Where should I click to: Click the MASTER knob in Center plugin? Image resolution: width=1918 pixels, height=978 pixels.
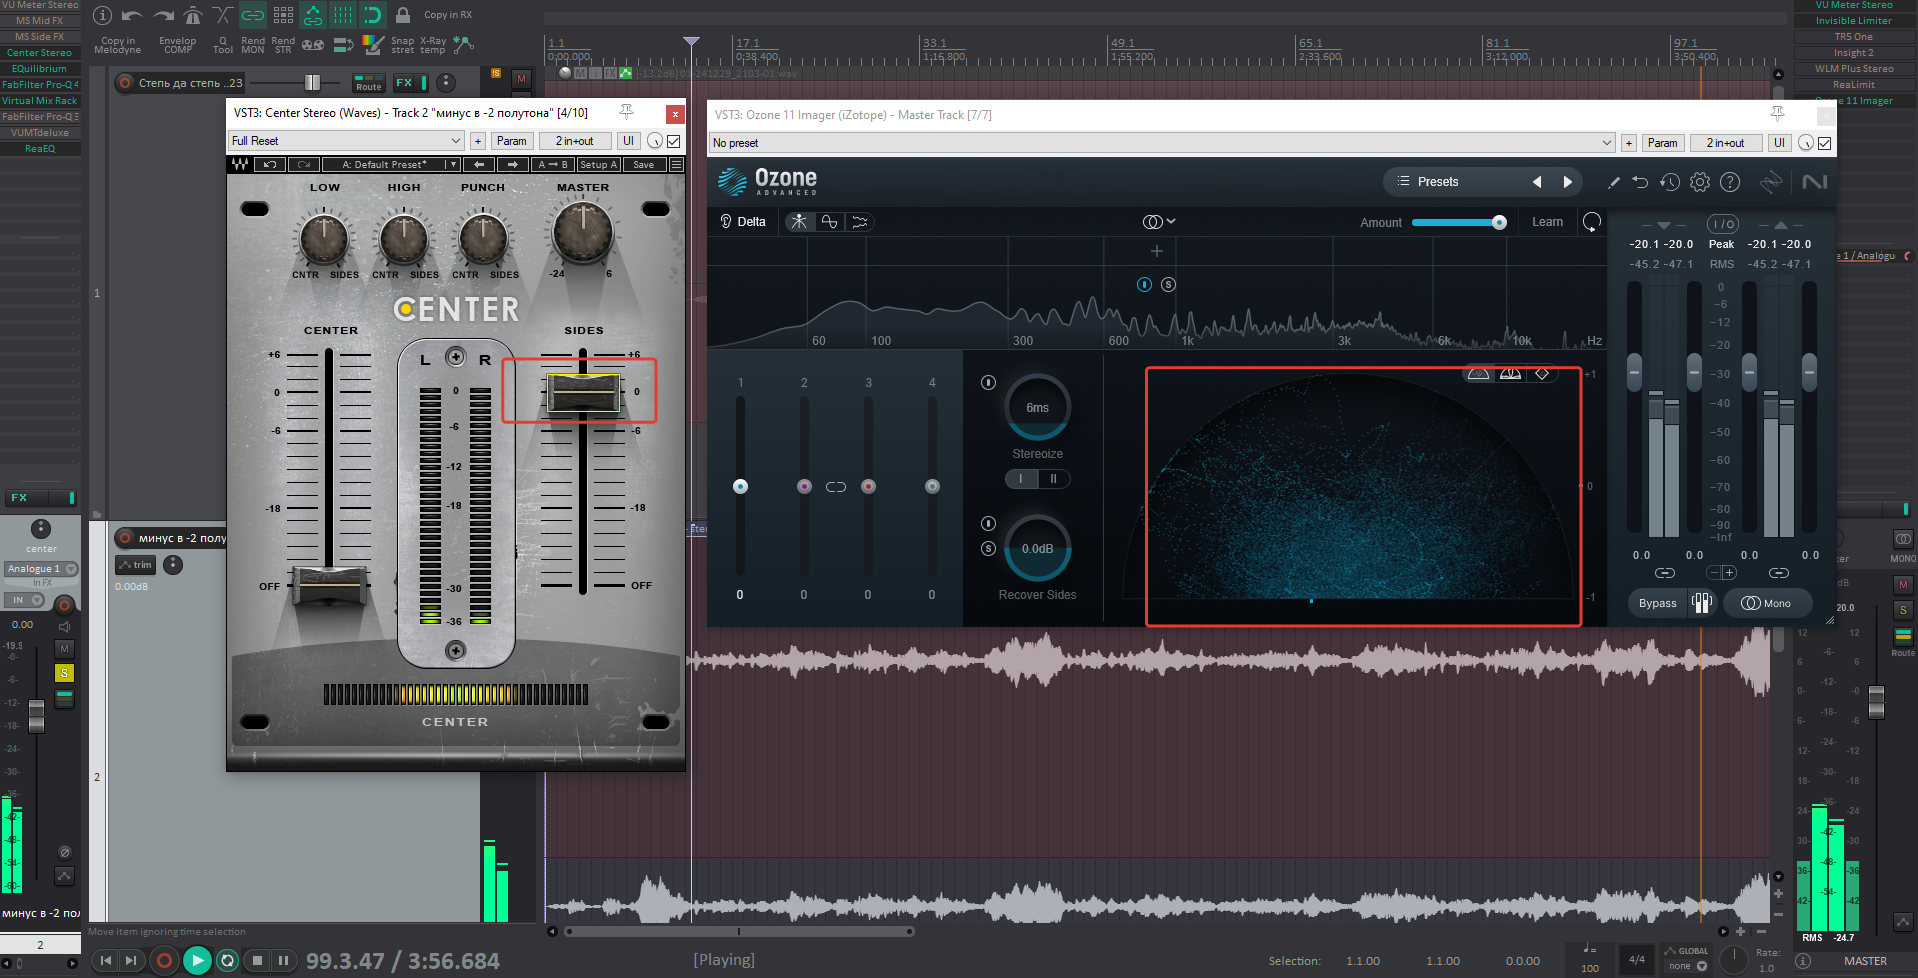[x=583, y=231]
